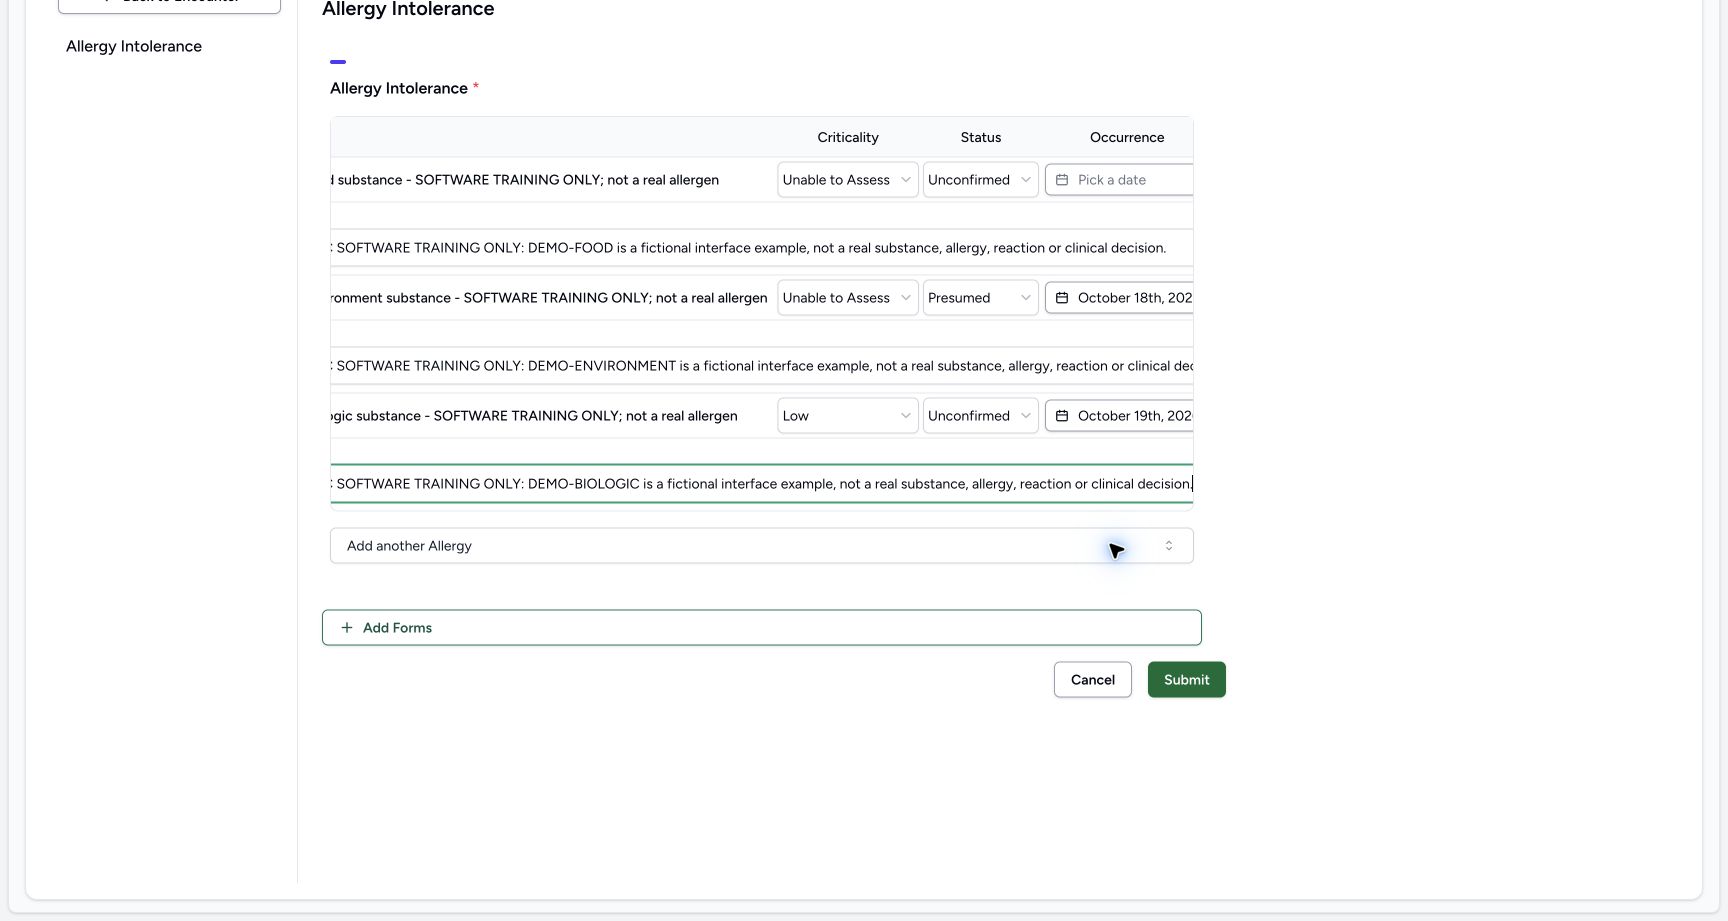The height and width of the screenshot is (921, 1728).
Task: Click the Criticality column header
Action: pyautogui.click(x=848, y=137)
